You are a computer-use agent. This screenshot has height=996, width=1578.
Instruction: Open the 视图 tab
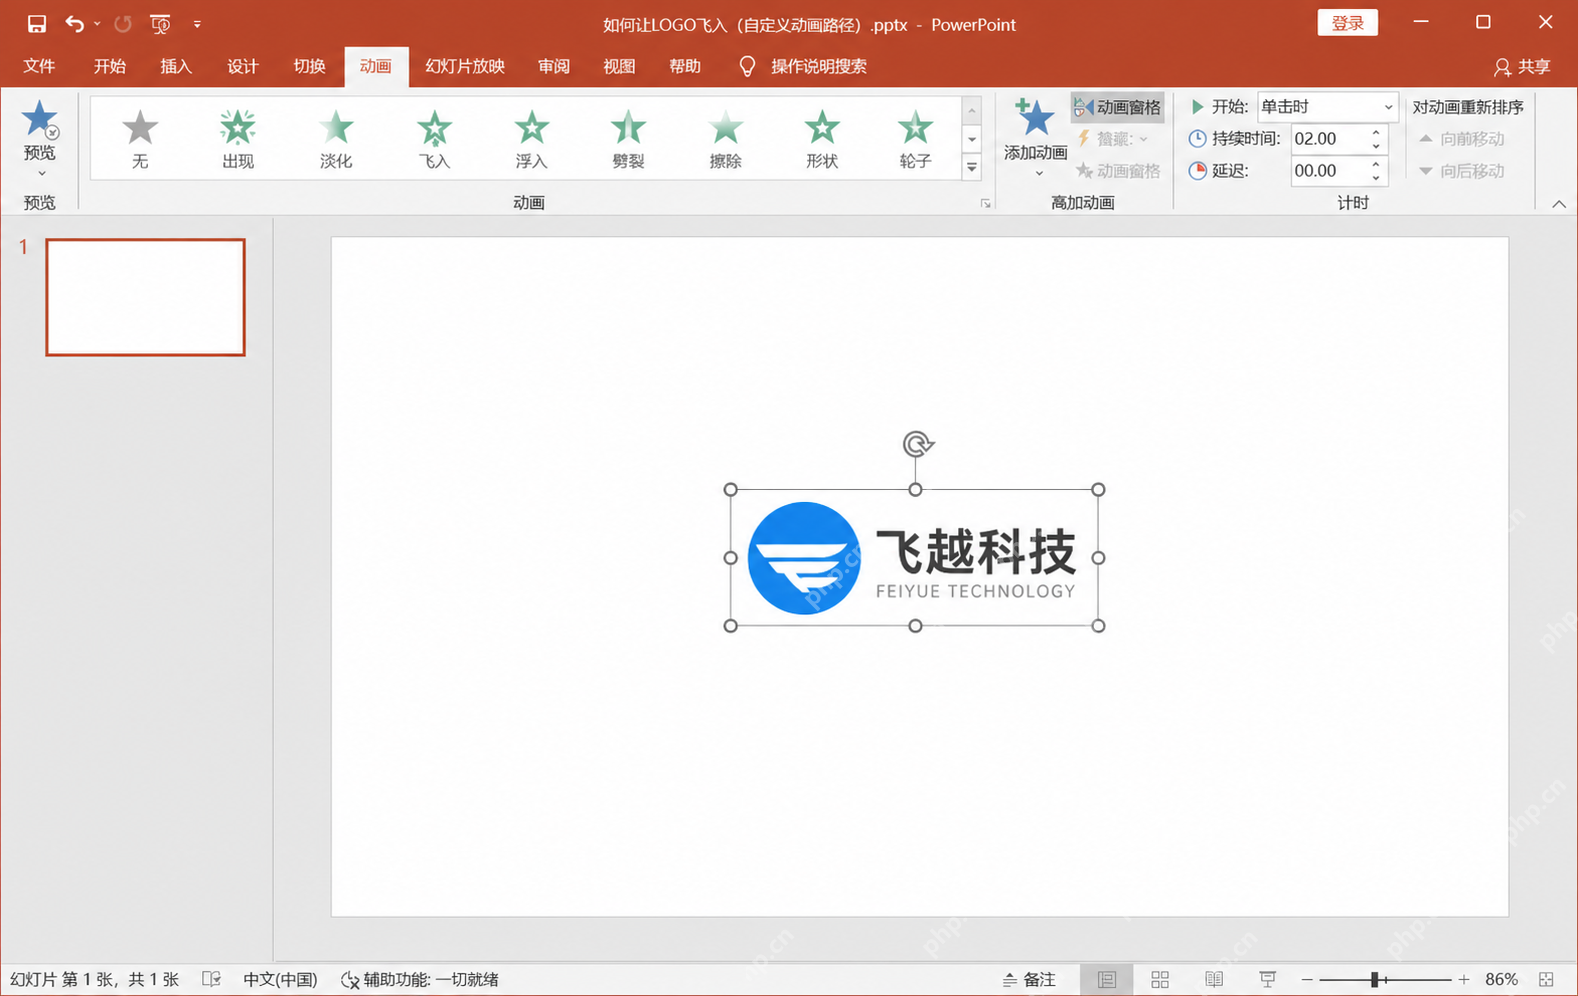click(619, 66)
